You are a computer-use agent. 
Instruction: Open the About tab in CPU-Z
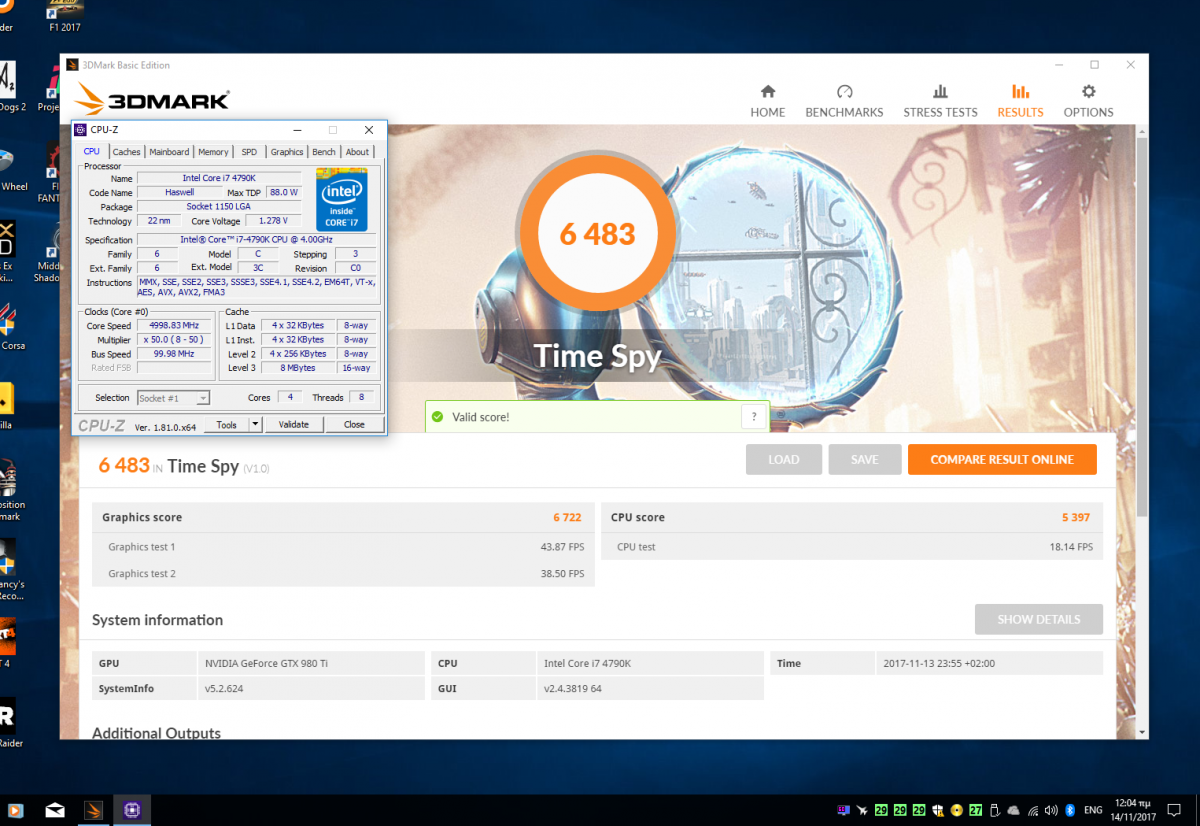357,152
